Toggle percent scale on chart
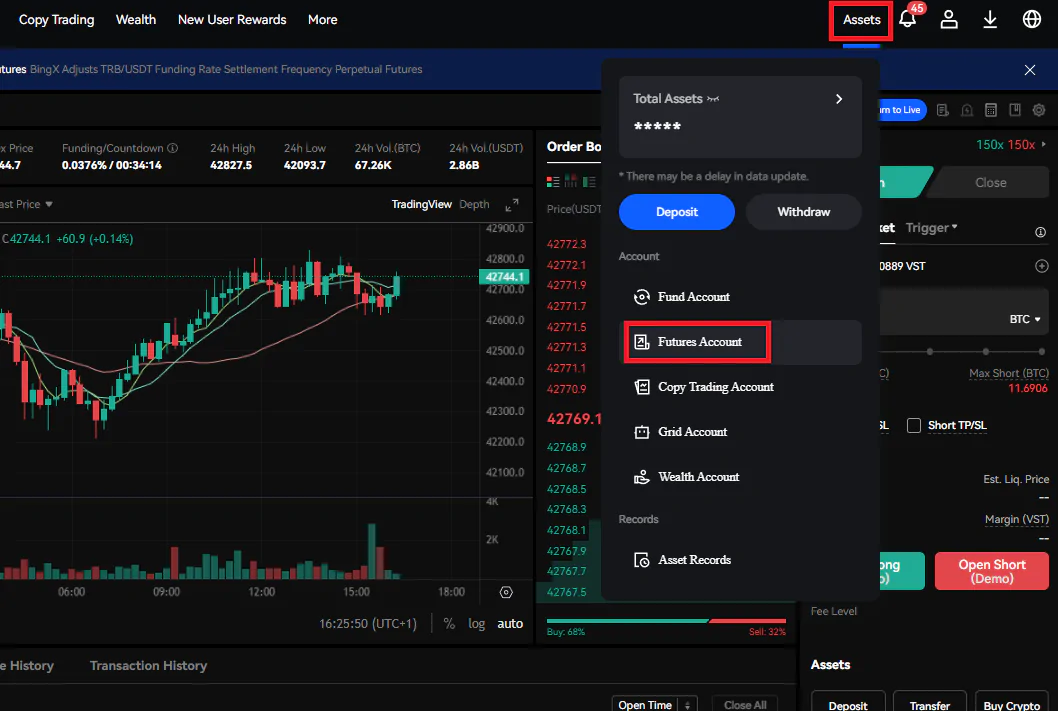This screenshot has width=1058, height=711. point(449,623)
